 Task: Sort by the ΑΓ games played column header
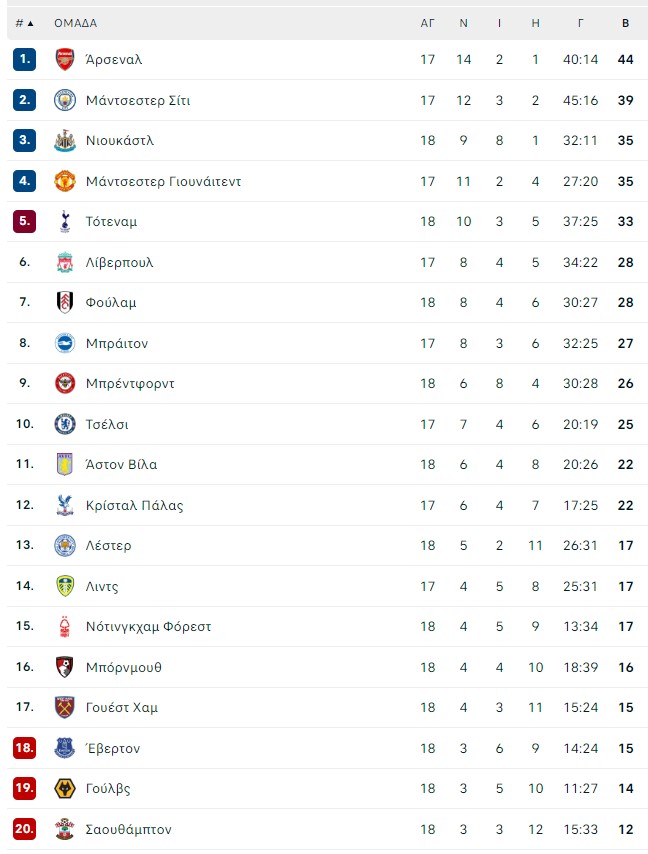[427, 23]
